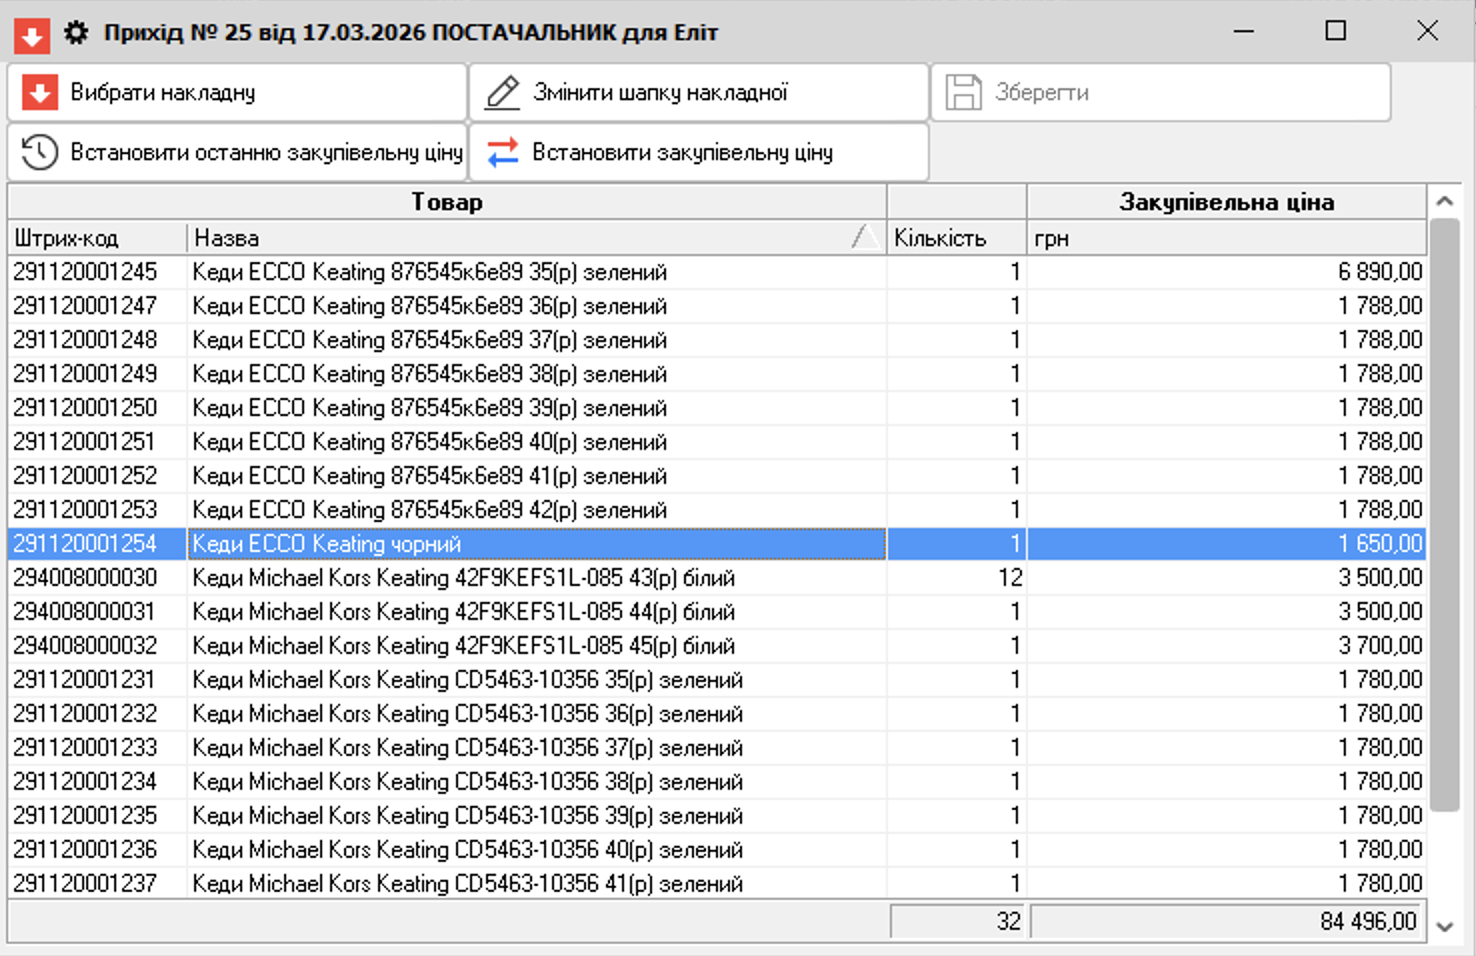Viewport: 1476px width, 956px height.
Task: Click the Кількість column header
Action: (940, 237)
